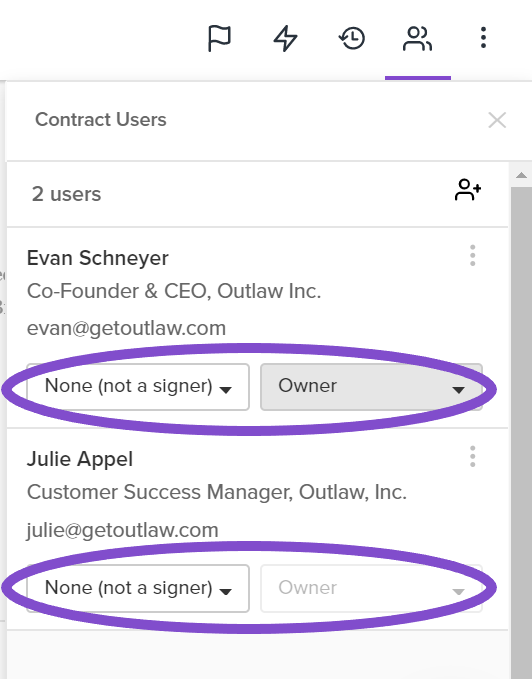This screenshot has height=679, width=532.
Task: Open the top toolbar three-dot menu
Action: coord(484,38)
